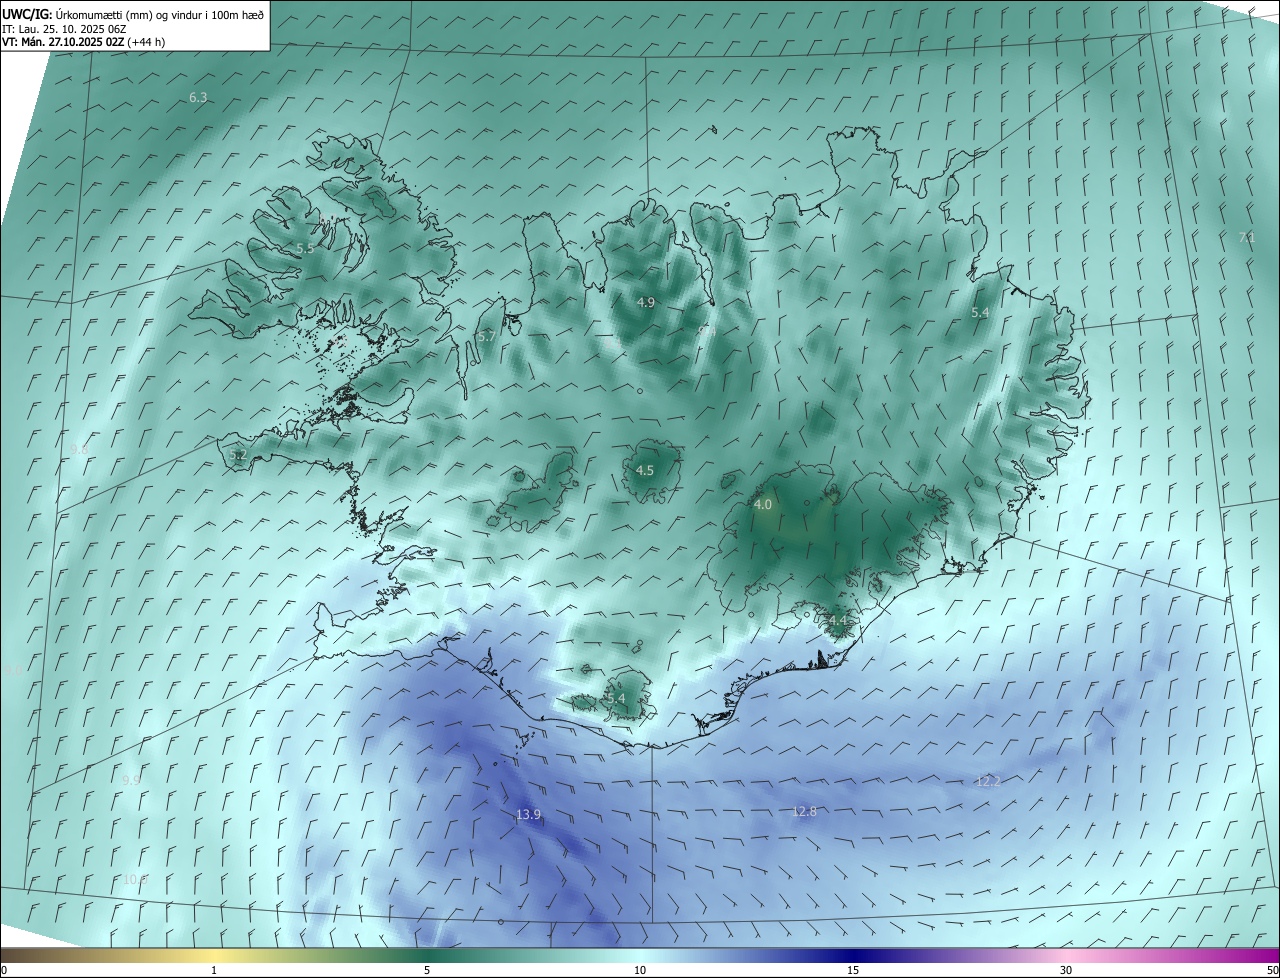
Task: Click the "UWC/IG: Úrkomumætti (mm)" title line
Action: (x=132, y=14)
